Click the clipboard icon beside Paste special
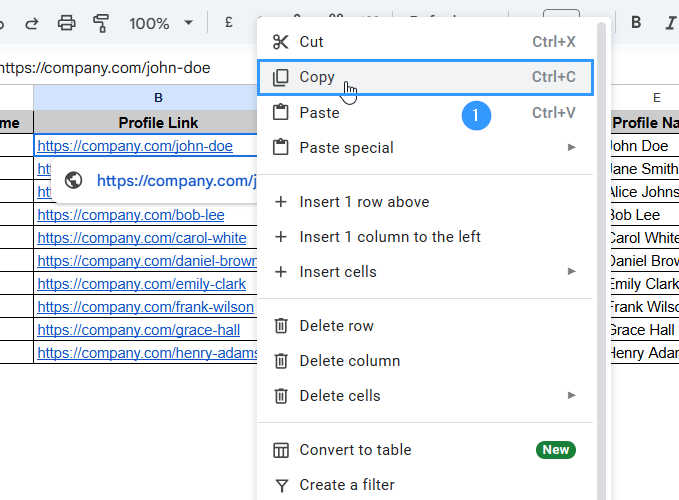This screenshot has width=679, height=500. [x=281, y=147]
